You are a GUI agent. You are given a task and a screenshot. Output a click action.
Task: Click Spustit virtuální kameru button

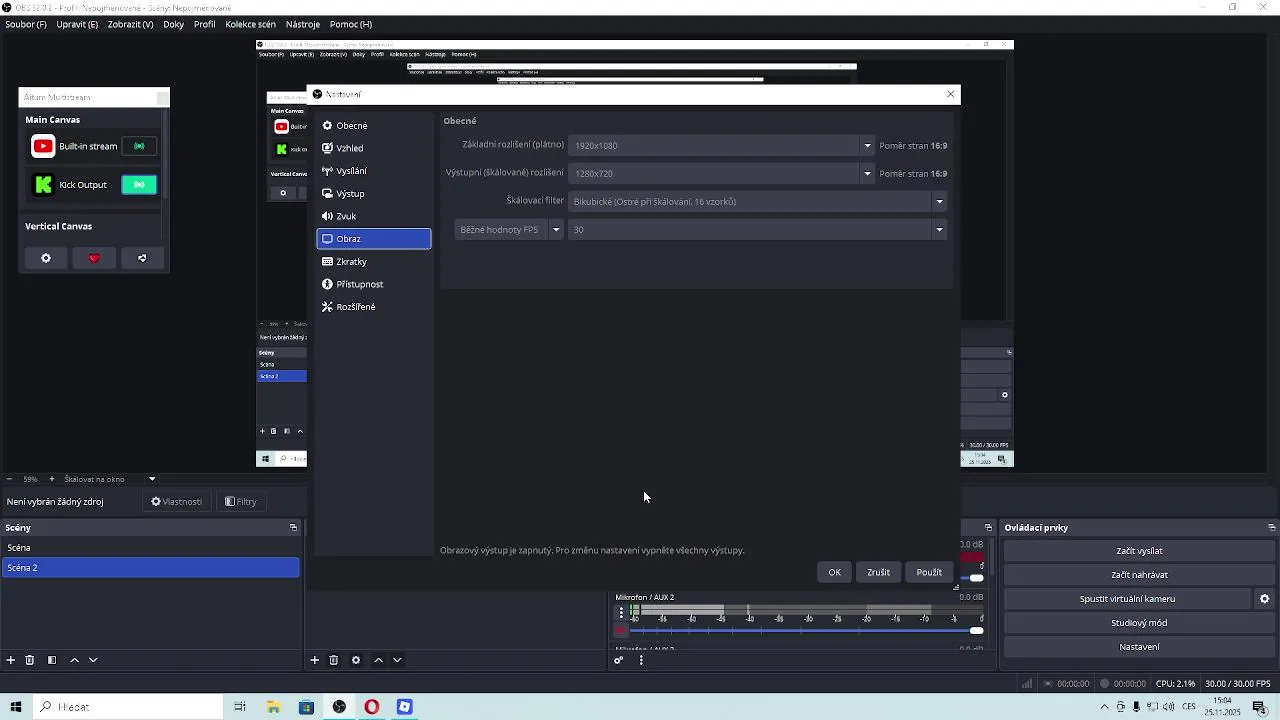1127,599
